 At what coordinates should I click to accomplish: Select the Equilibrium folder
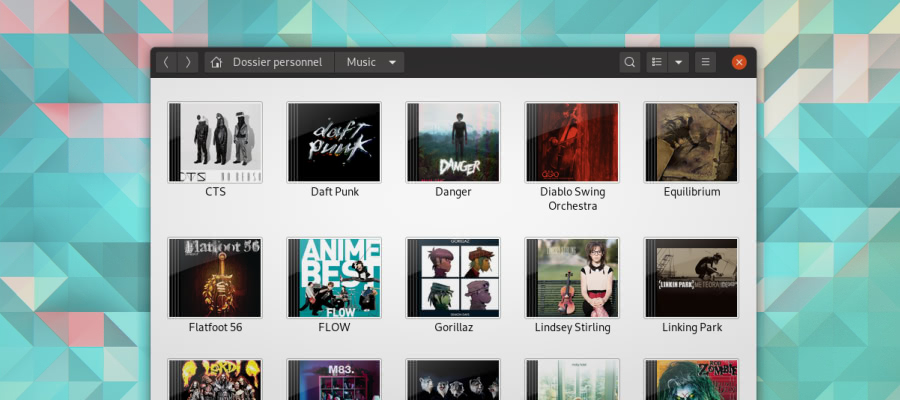tap(691, 142)
